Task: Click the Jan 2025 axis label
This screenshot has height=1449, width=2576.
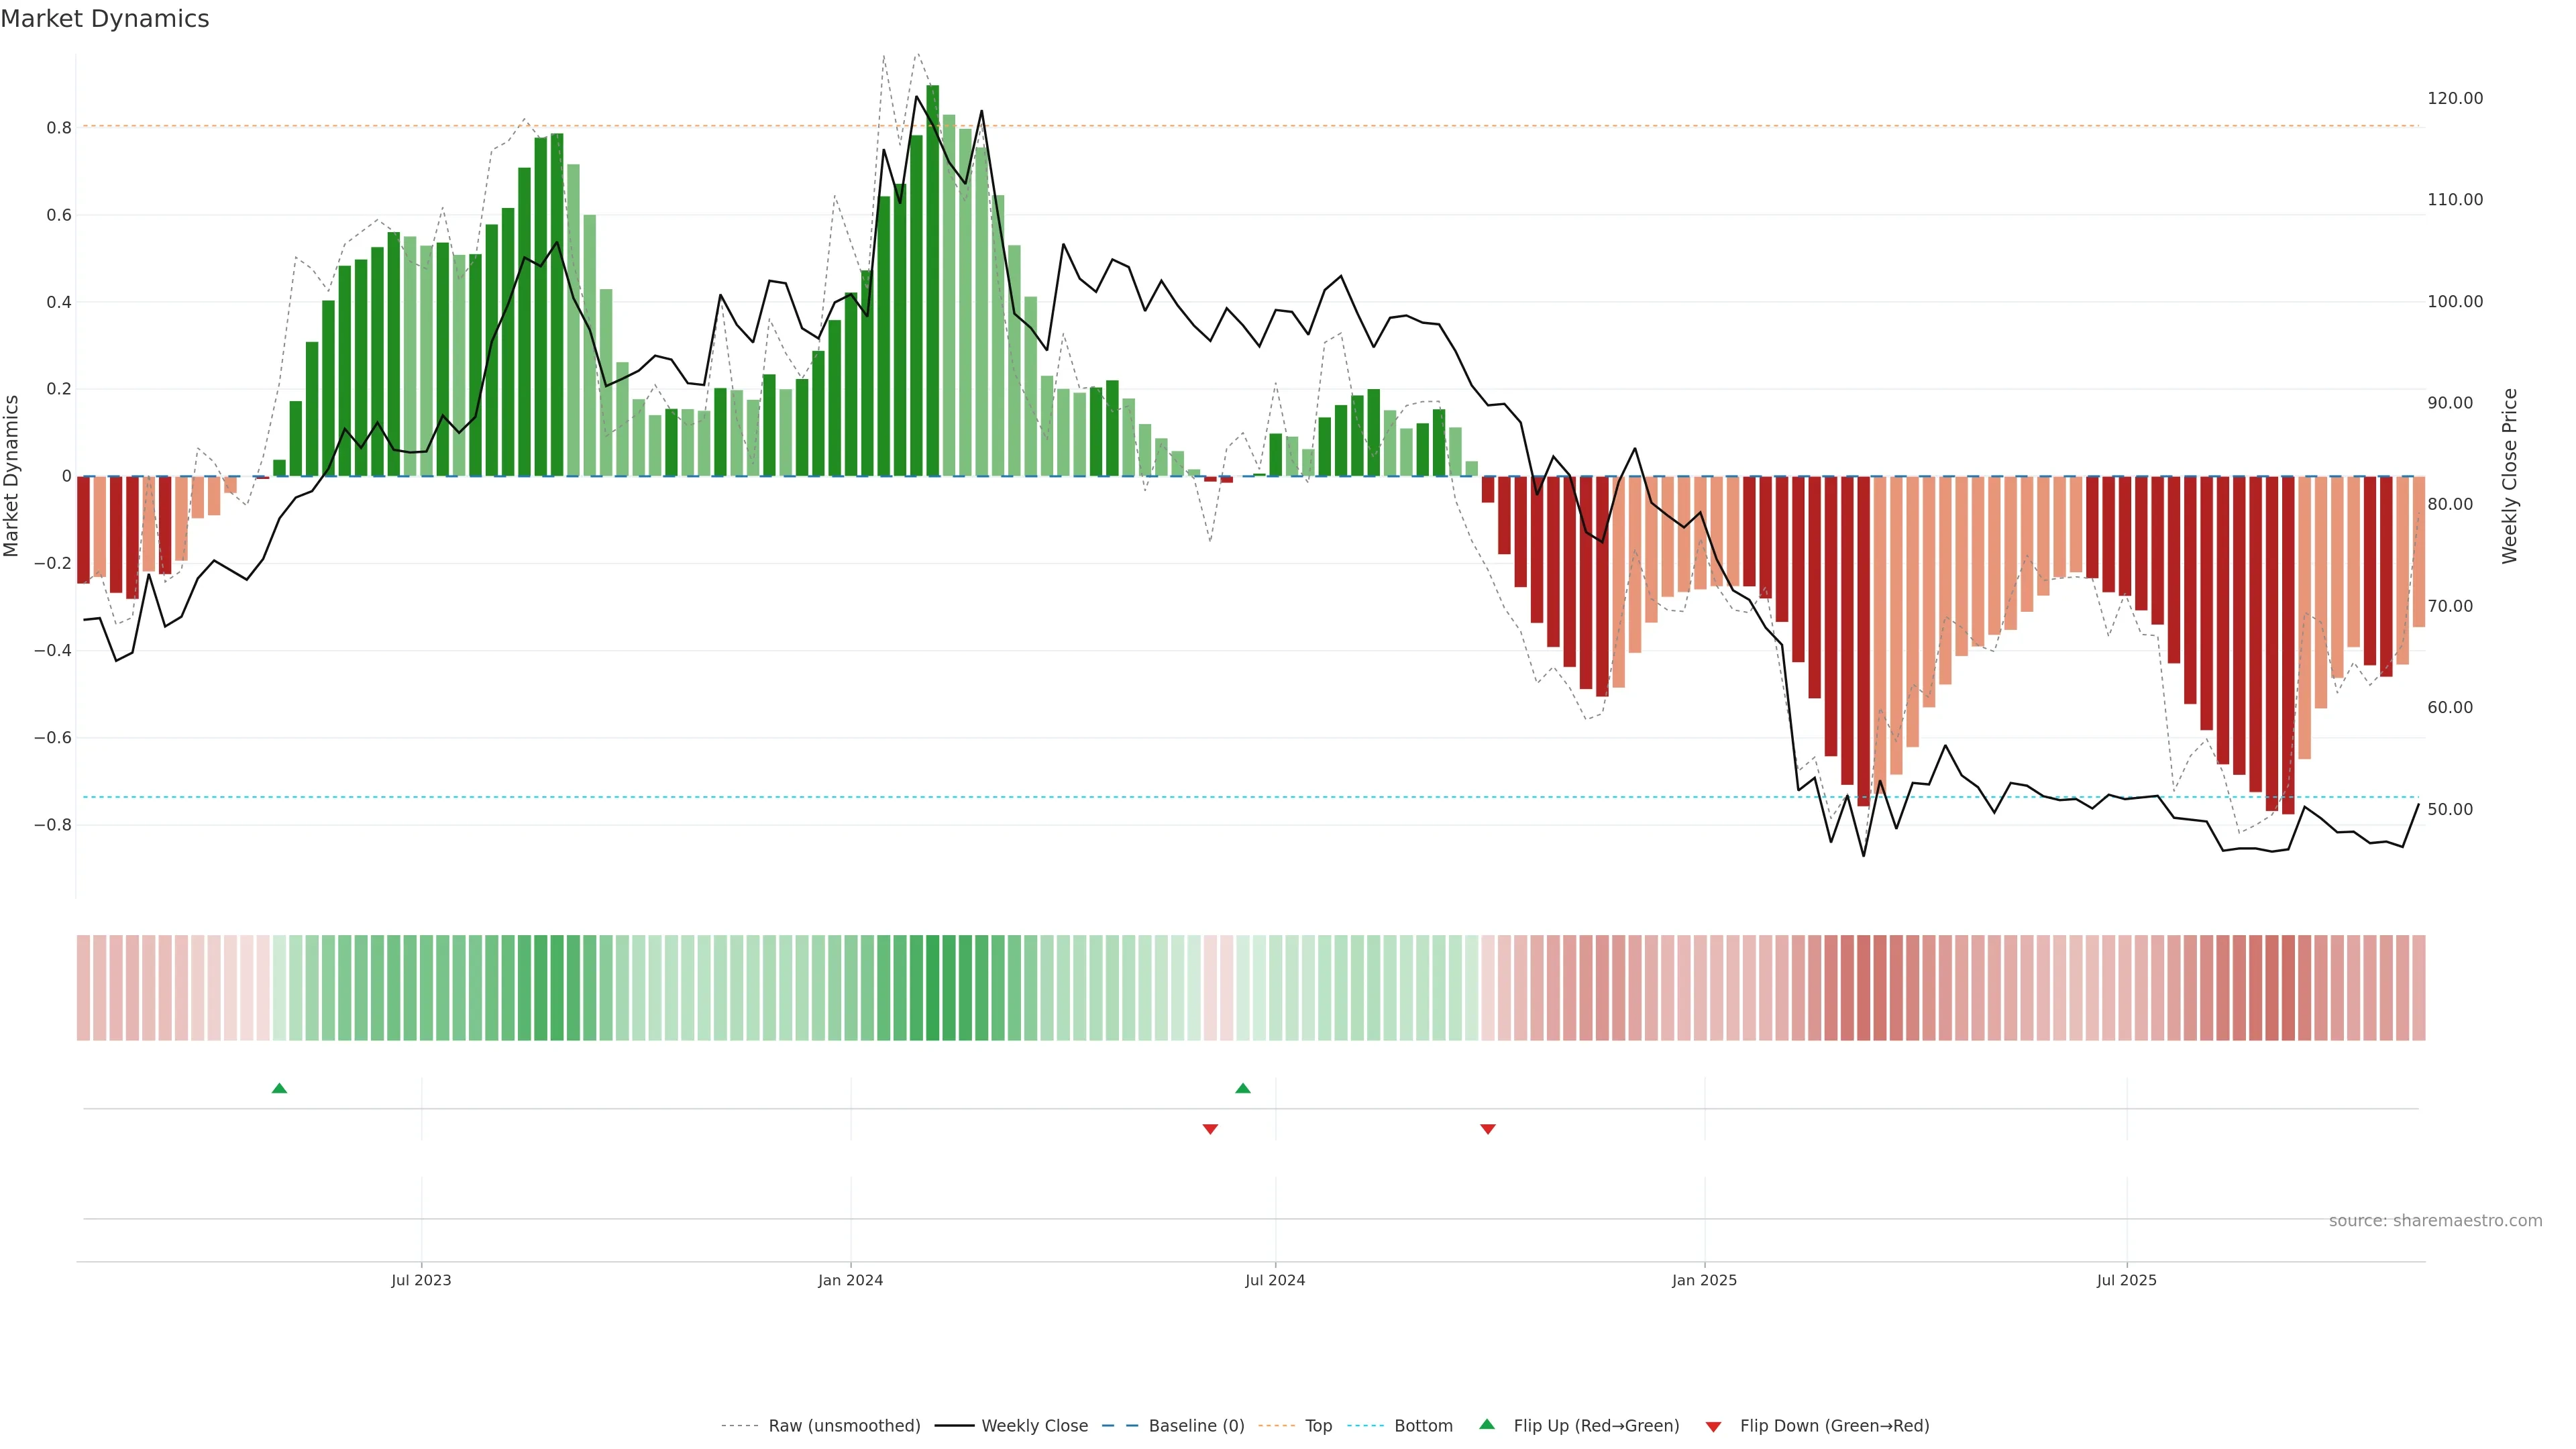Action: (1704, 1280)
